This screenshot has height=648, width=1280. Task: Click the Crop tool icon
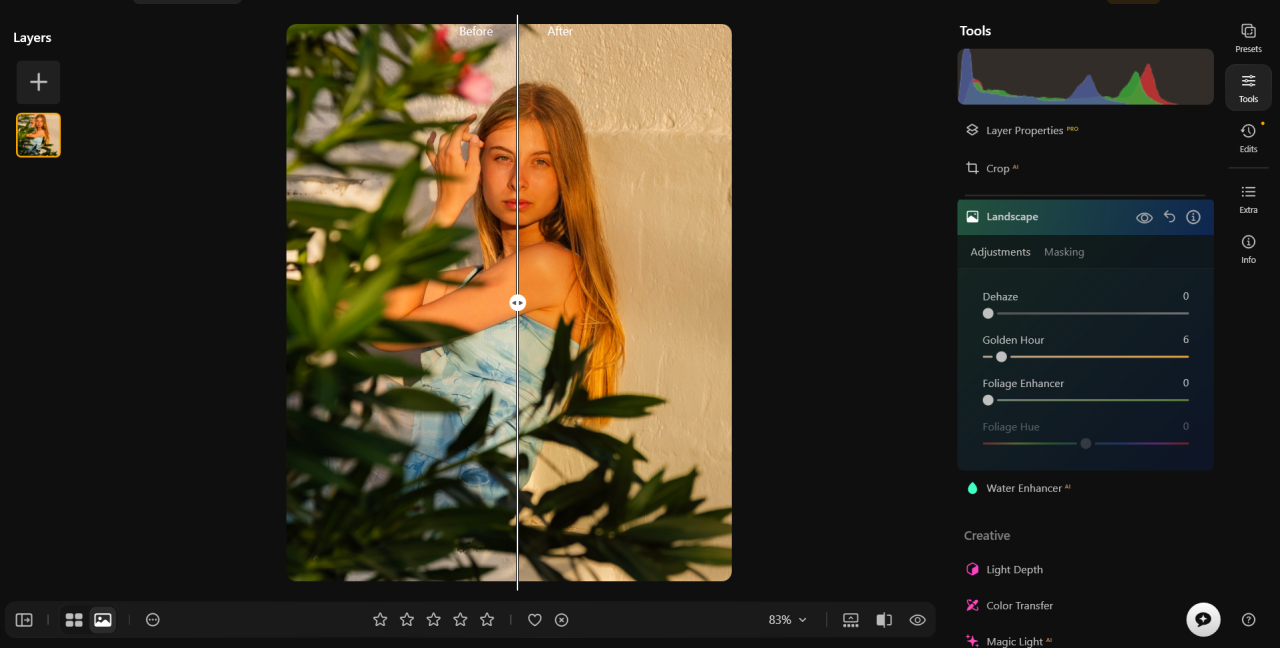(x=972, y=168)
